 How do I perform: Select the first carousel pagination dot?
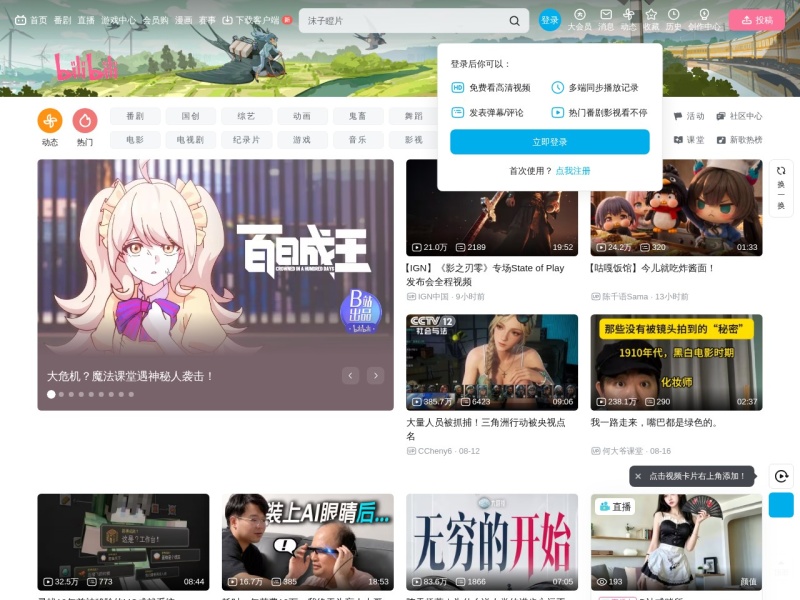tap(51, 394)
